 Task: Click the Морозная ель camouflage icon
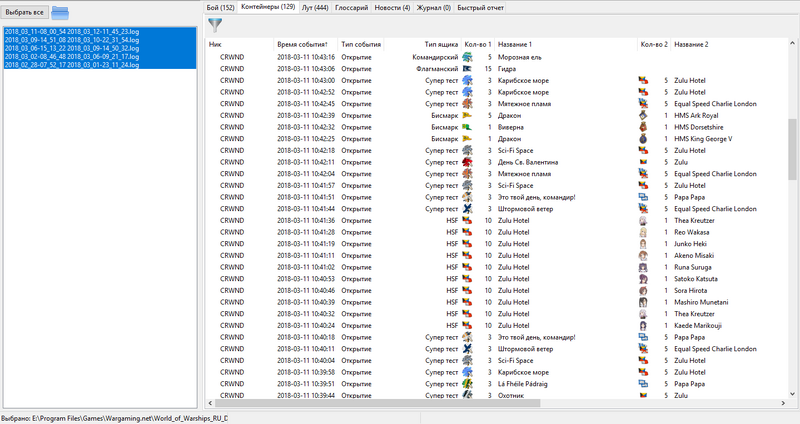(x=466, y=58)
